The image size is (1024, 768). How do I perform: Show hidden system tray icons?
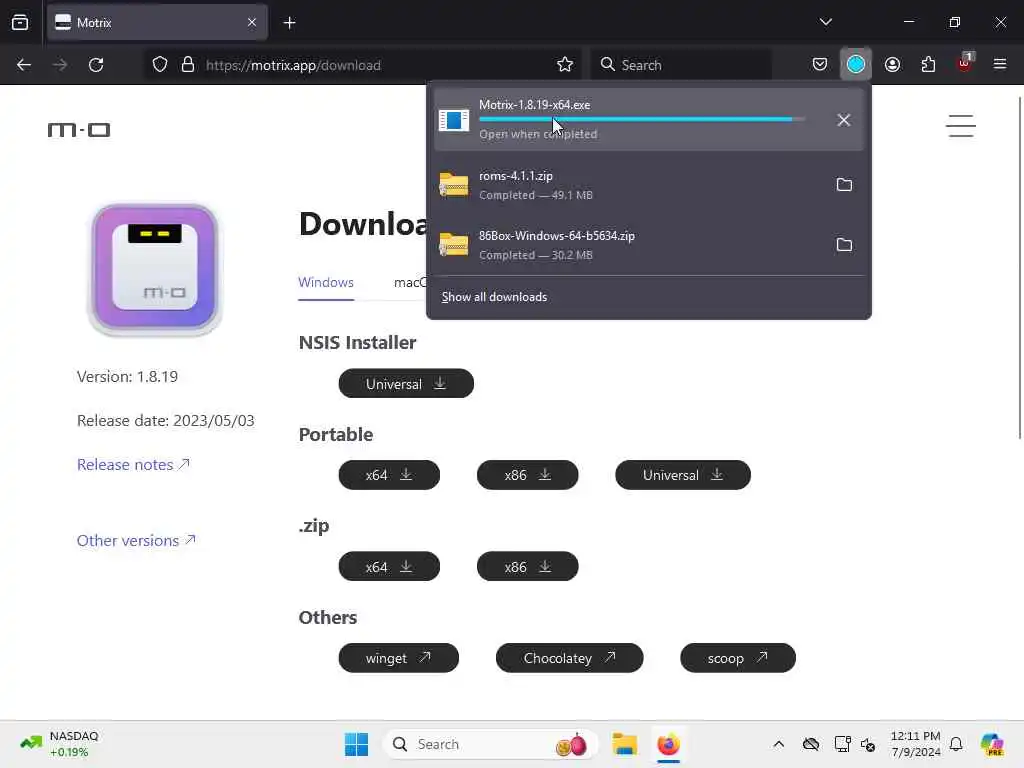pos(778,744)
